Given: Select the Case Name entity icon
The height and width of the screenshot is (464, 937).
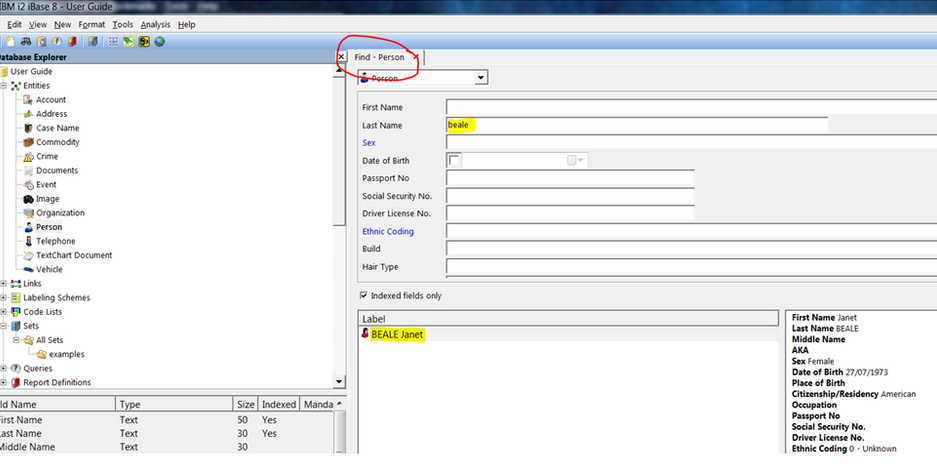Looking at the screenshot, I should (x=27, y=128).
